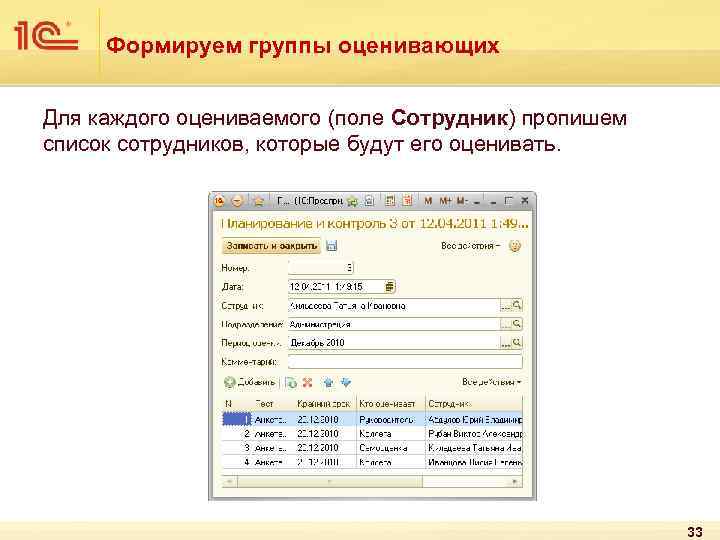This screenshot has height=540, width=720.
Task: Select Рубан Виктор employee cell in row 2
Action: (x=474, y=434)
